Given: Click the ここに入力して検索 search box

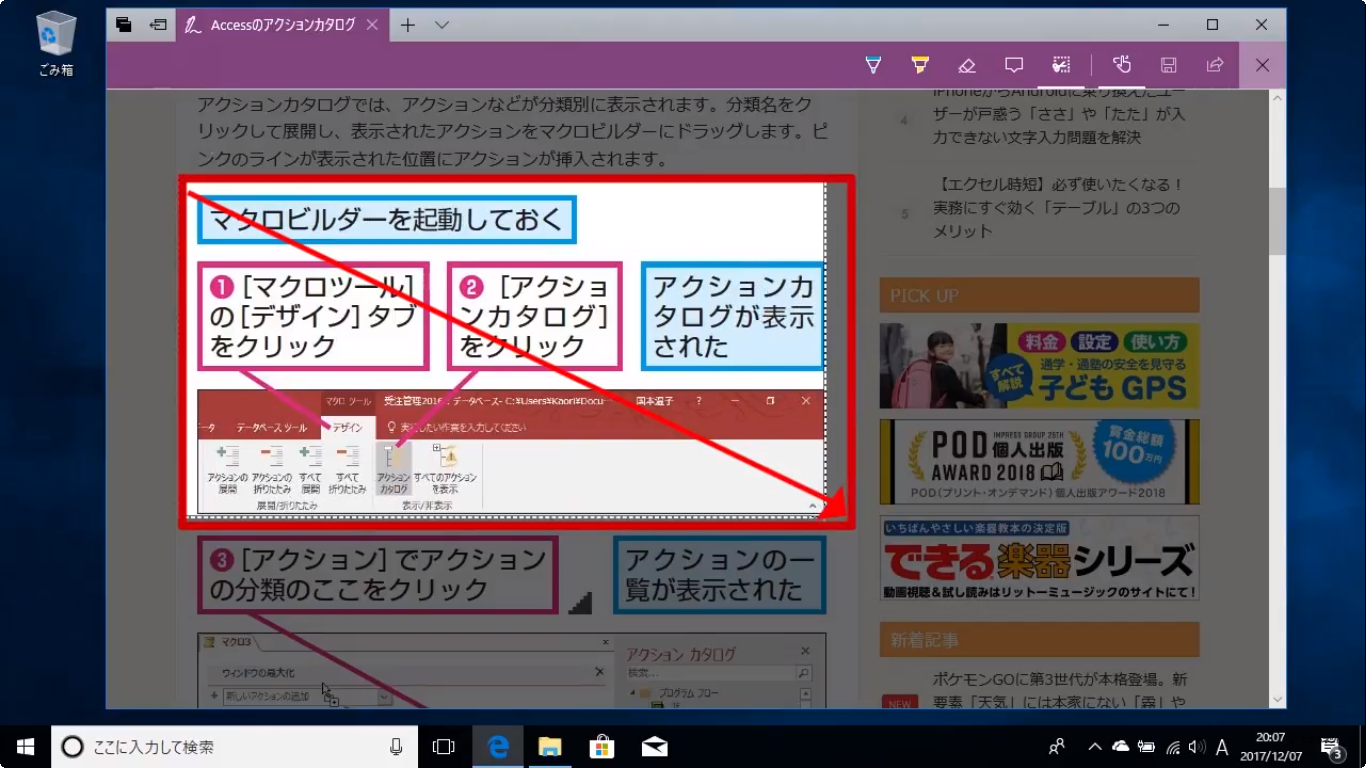Looking at the screenshot, I should pyautogui.click(x=234, y=747).
